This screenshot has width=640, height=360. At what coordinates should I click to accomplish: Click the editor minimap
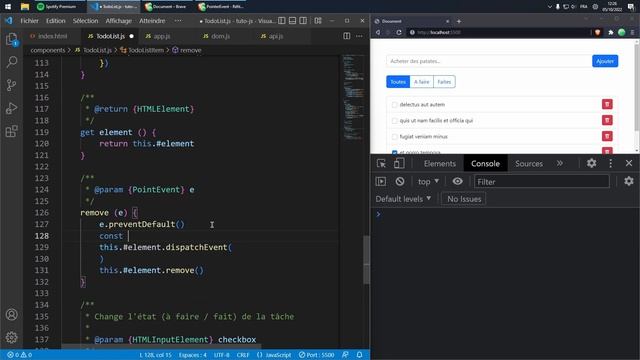(x=353, y=98)
